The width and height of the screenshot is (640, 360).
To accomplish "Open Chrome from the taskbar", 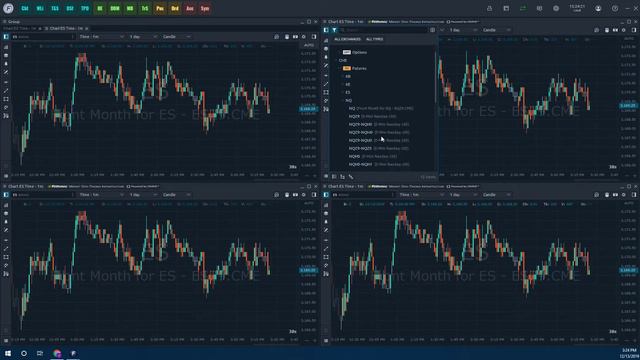I will coord(57,353).
